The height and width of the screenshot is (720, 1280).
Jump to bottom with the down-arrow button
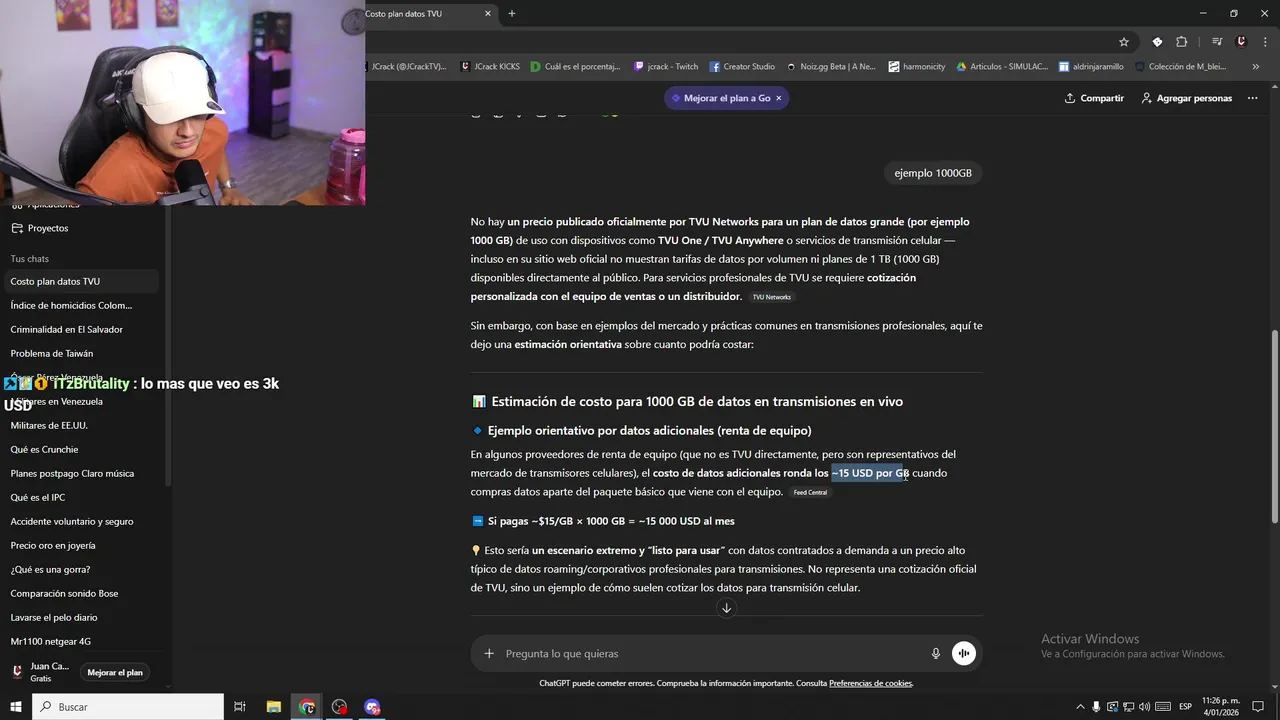point(727,608)
